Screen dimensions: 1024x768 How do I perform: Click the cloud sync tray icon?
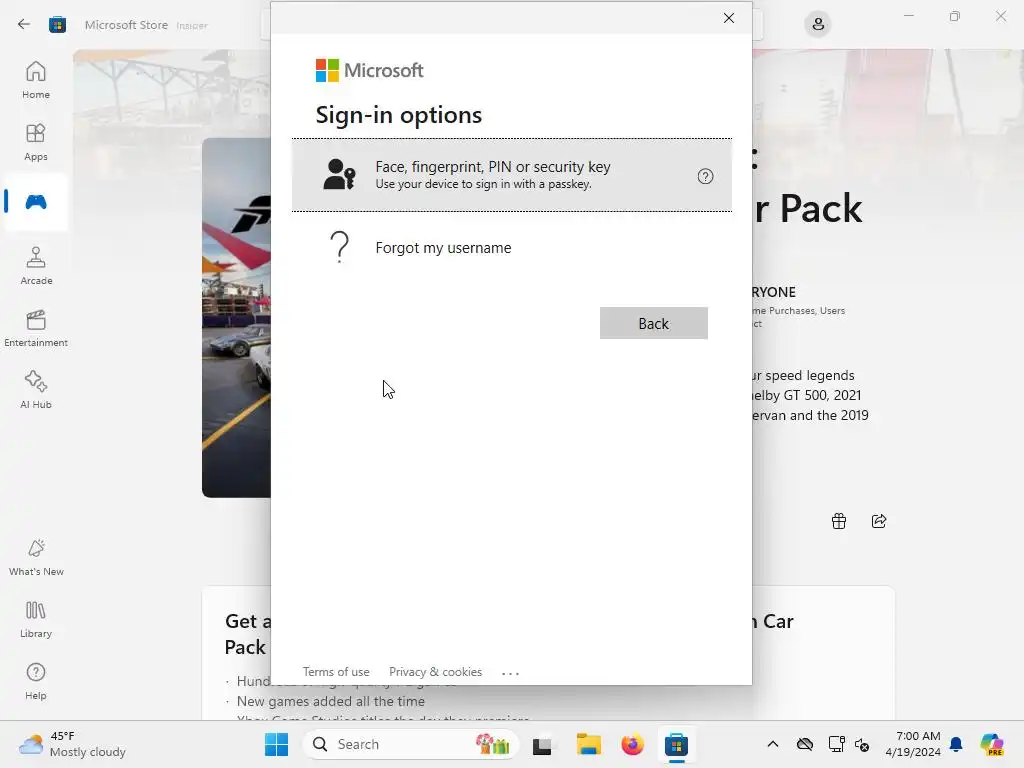point(805,744)
